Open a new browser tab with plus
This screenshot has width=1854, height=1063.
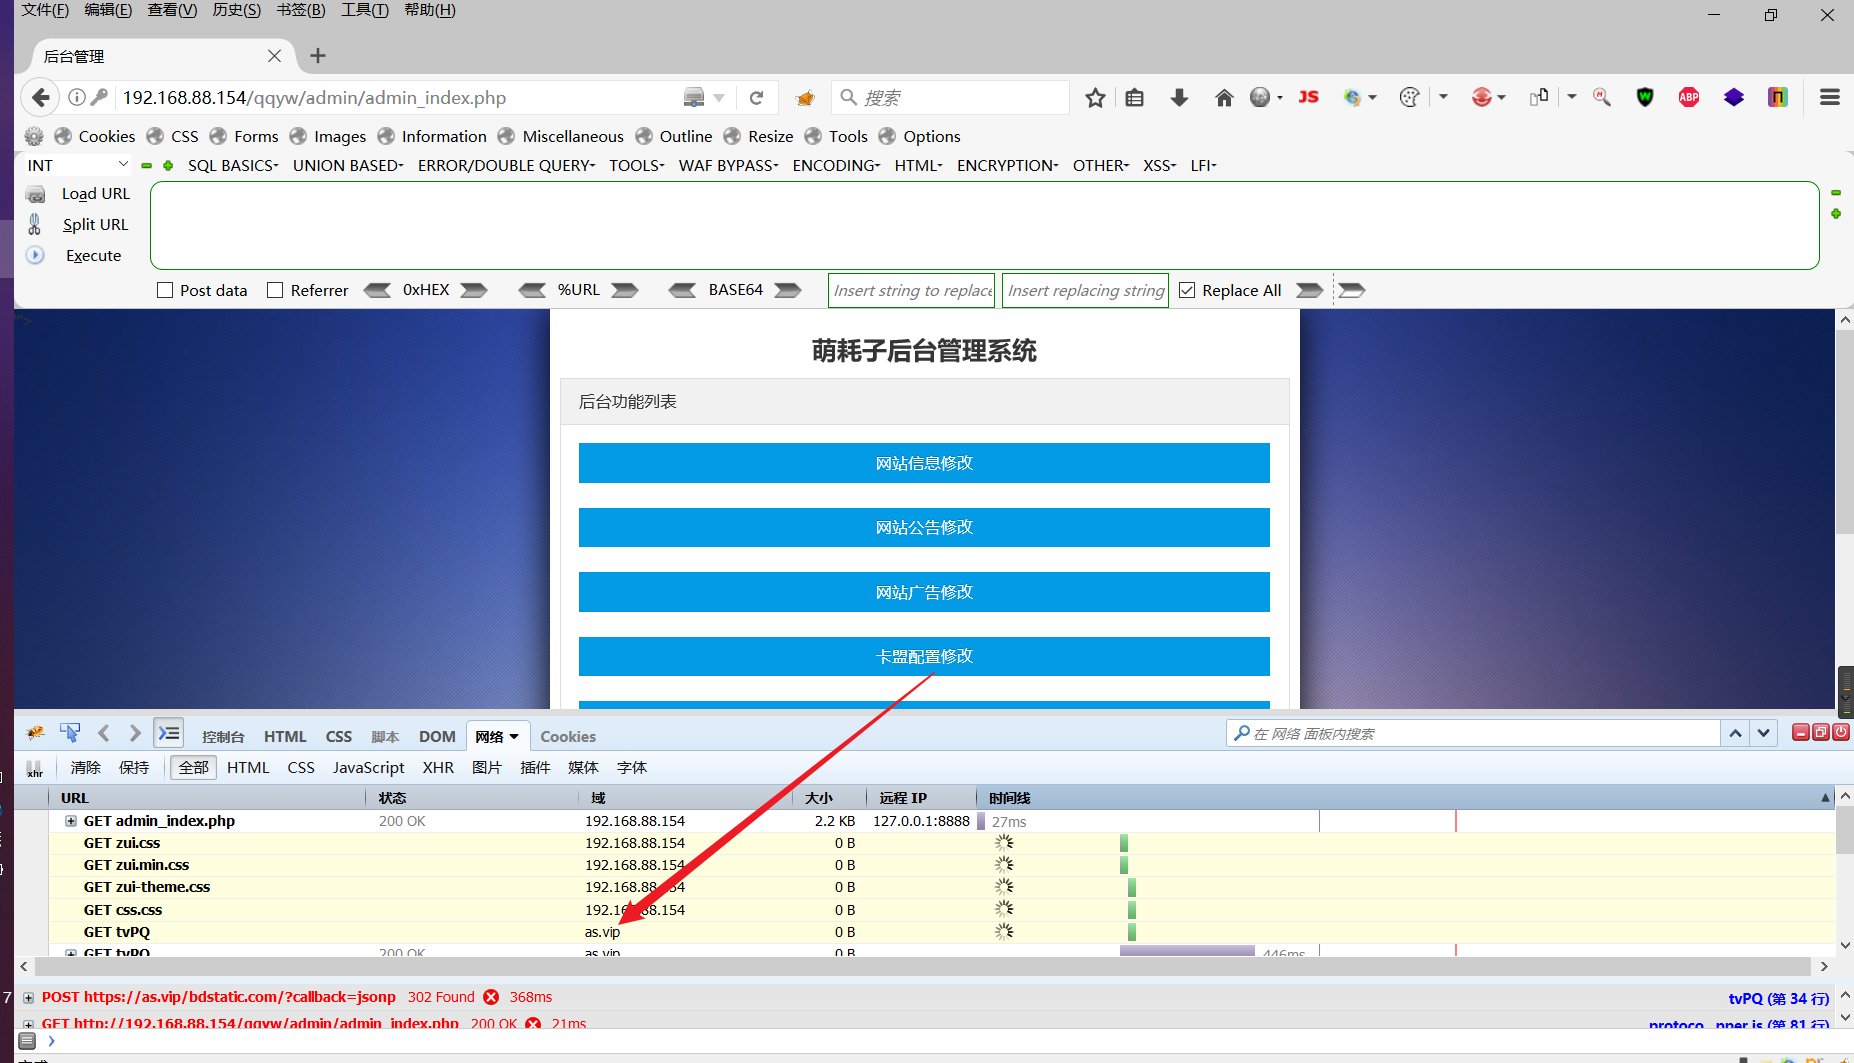click(x=318, y=56)
